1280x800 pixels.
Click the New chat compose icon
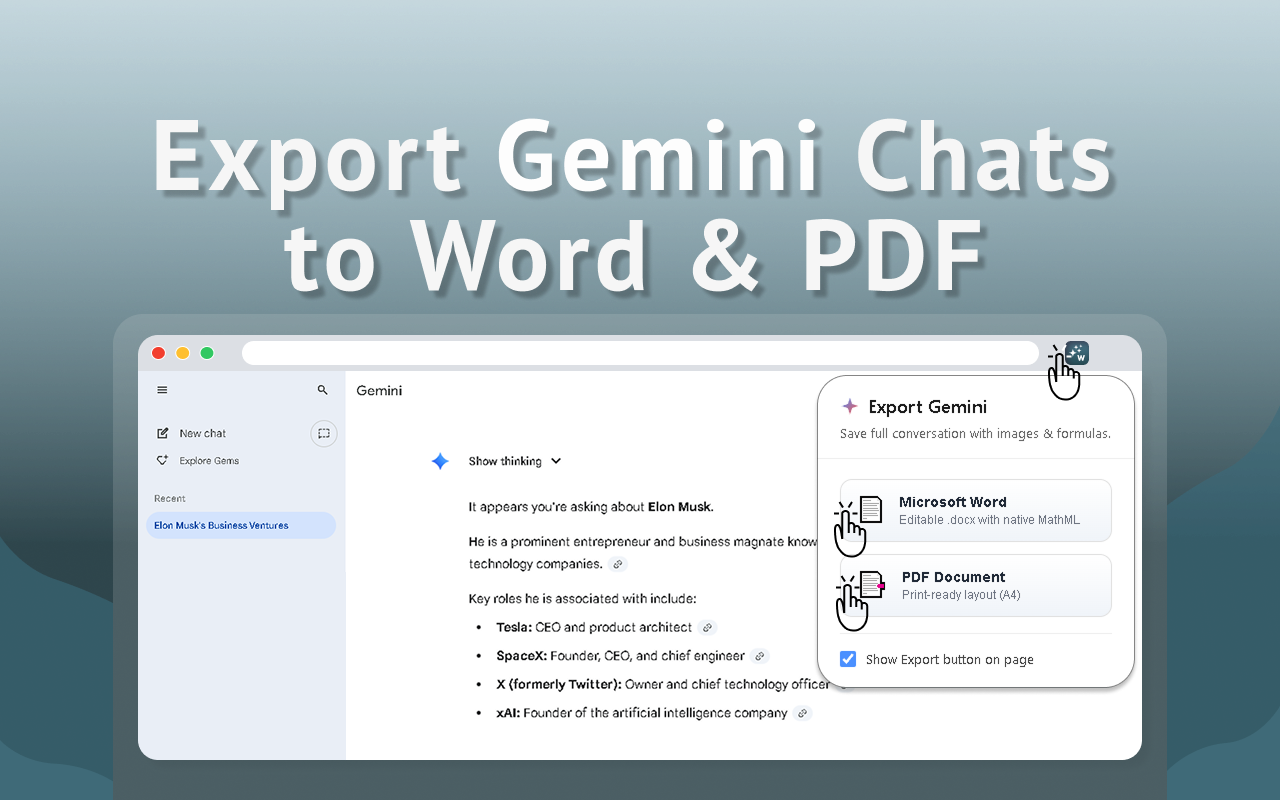click(163, 433)
